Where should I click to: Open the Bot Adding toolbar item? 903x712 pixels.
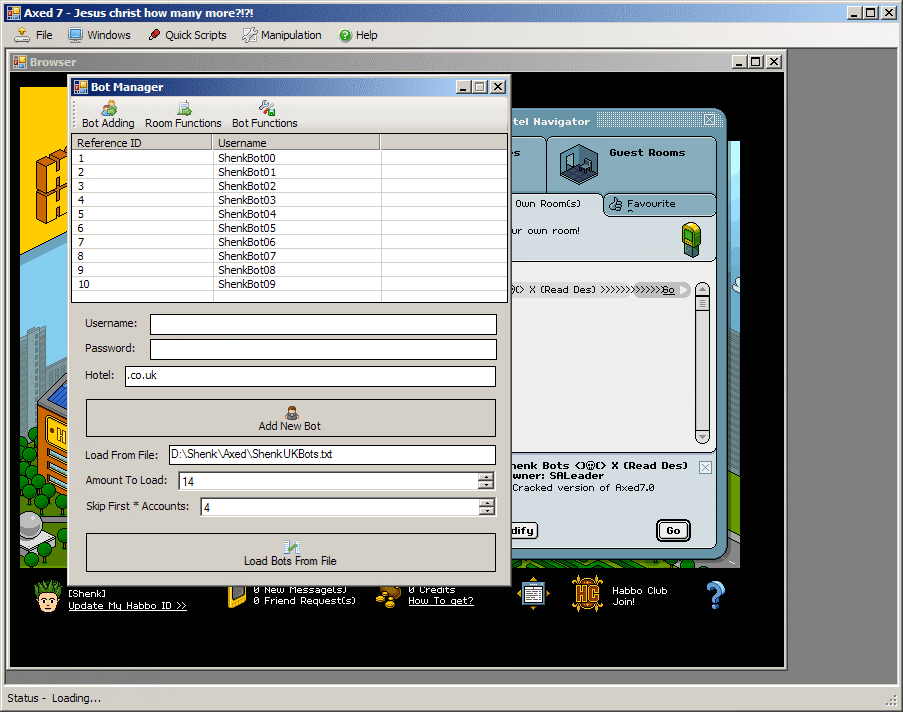click(x=108, y=115)
